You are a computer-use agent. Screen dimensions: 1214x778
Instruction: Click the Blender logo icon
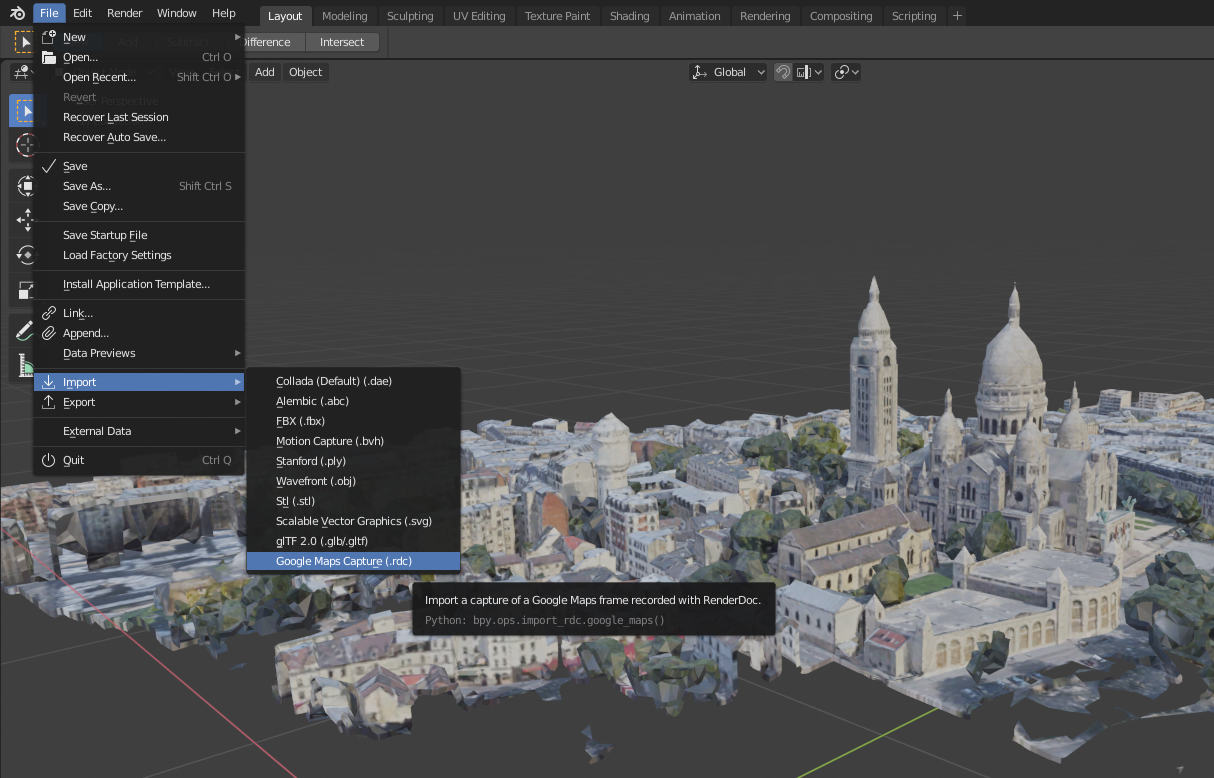click(17, 13)
